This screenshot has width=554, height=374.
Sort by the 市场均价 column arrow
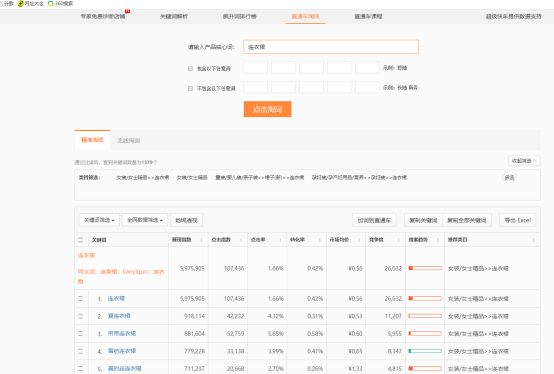[359, 240]
